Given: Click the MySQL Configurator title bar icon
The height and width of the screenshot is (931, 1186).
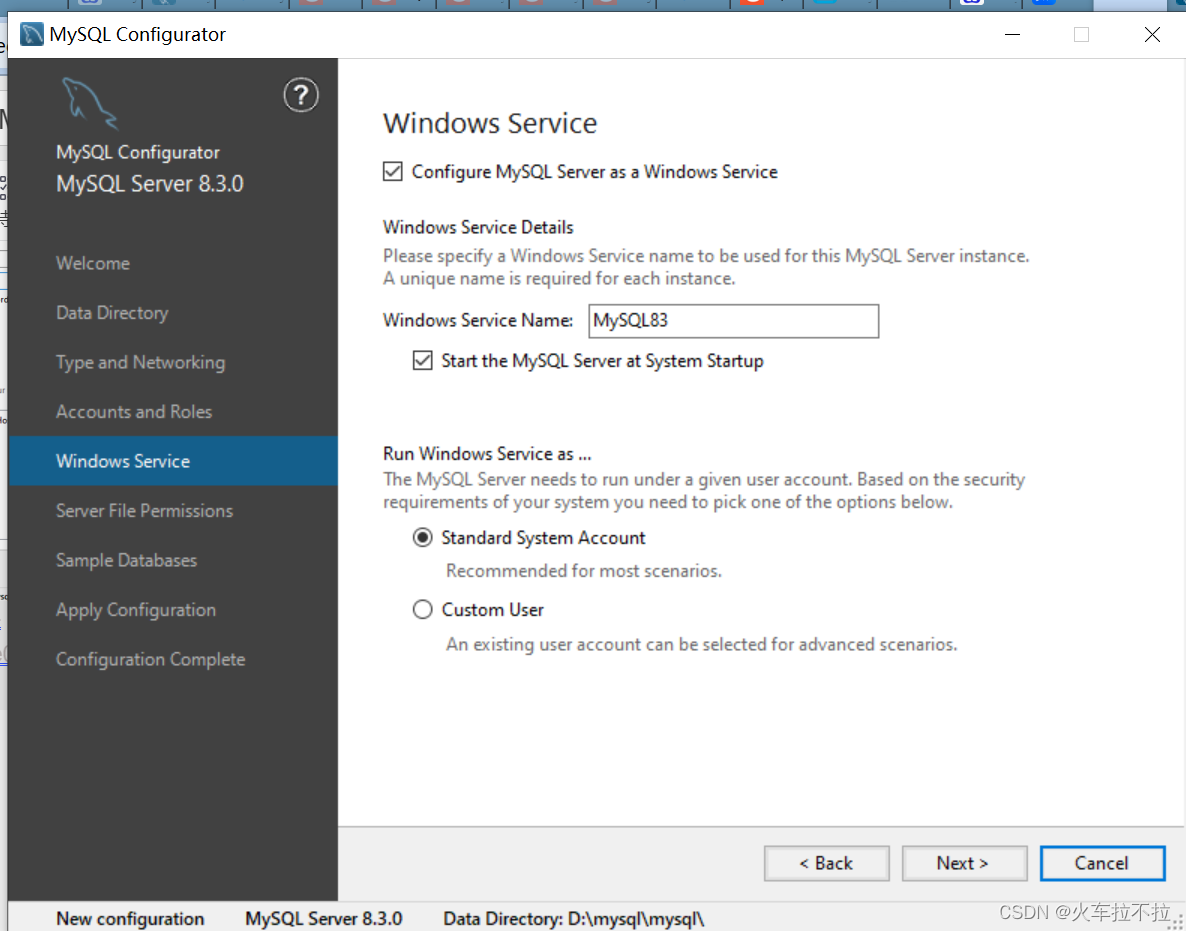Looking at the screenshot, I should point(32,34).
